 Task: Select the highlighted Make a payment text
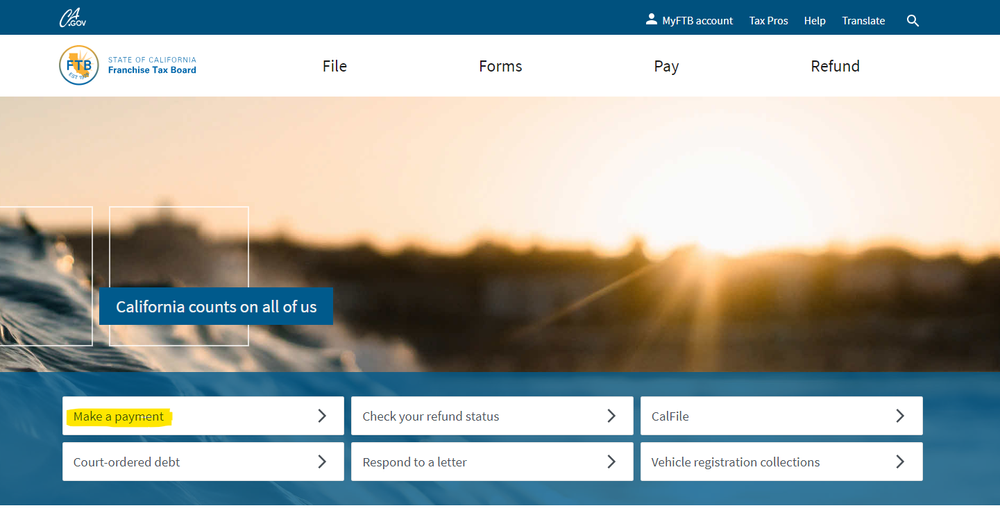[118, 417]
